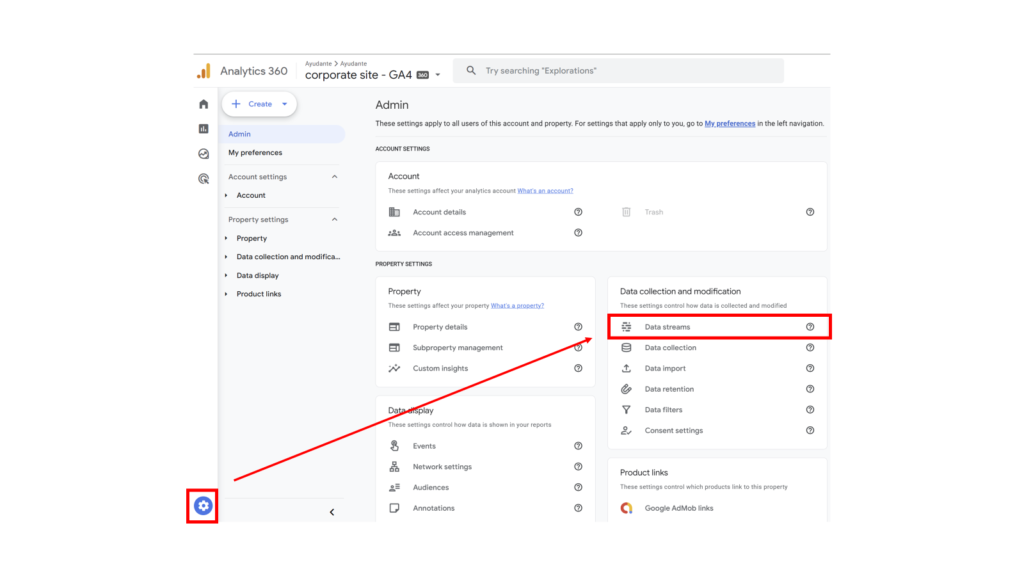This screenshot has width=1024, height=576.
Task: Open Annotations settings
Action: click(434, 508)
